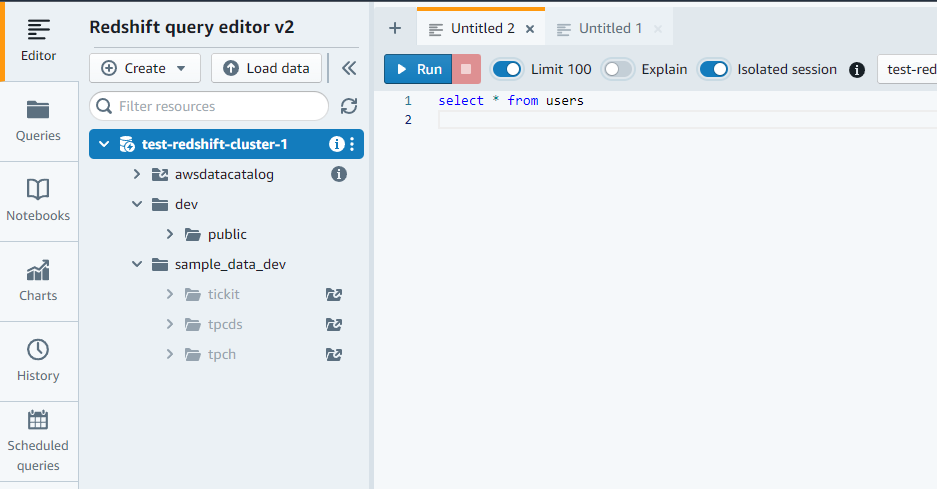Select the awsdatacatalog tree label
937x489 pixels.
(224, 175)
